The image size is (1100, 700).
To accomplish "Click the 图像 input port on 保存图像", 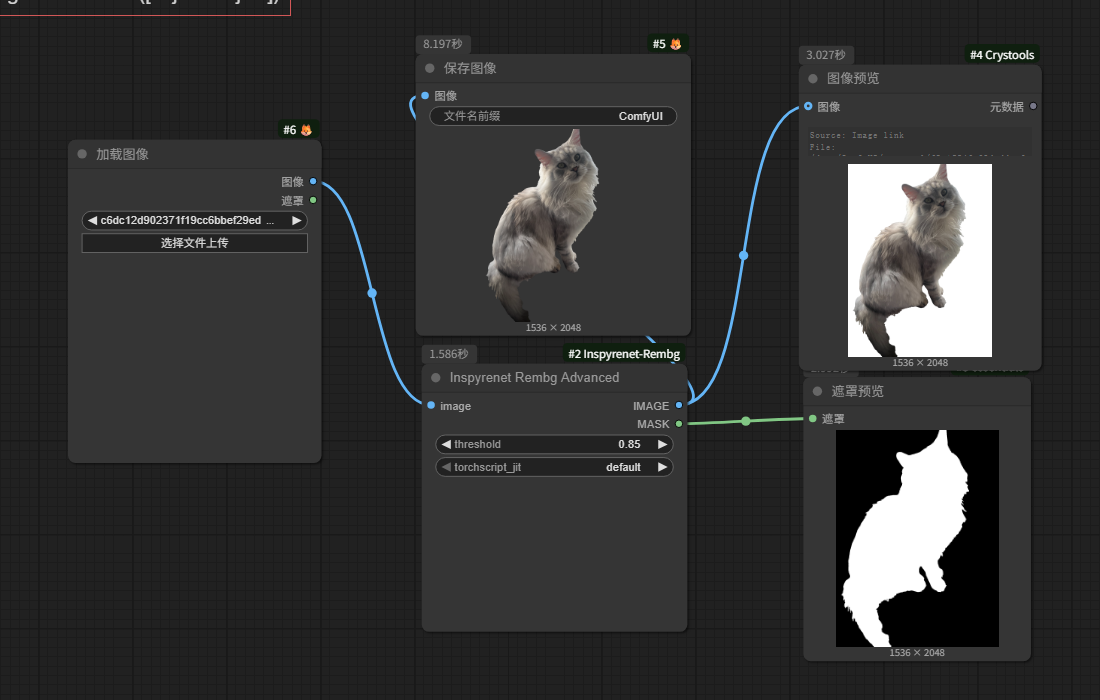I will coord(425,95).
